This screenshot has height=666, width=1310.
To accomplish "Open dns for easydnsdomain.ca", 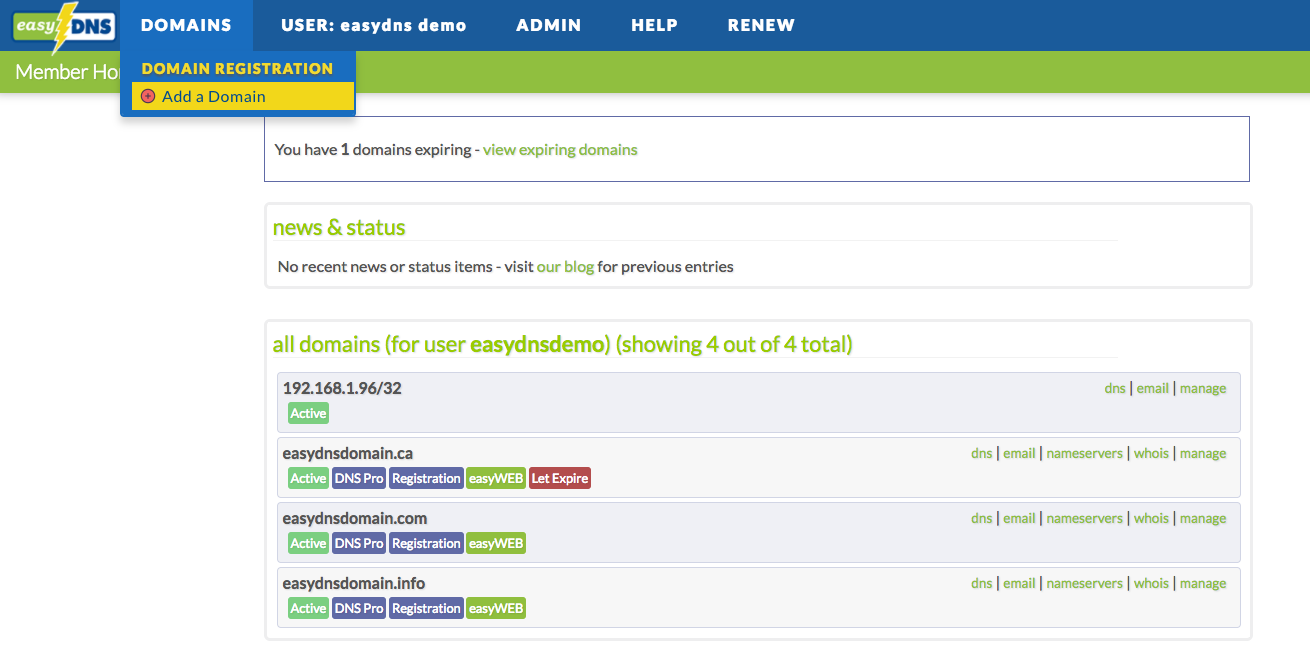I will 982,454.
